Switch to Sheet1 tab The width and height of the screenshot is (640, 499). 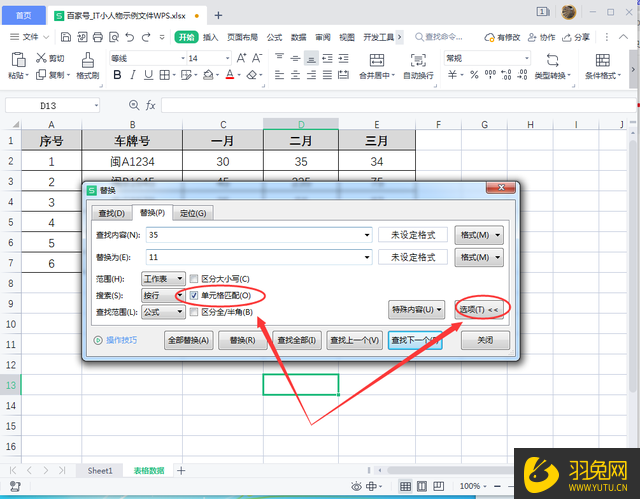(100, 470)
